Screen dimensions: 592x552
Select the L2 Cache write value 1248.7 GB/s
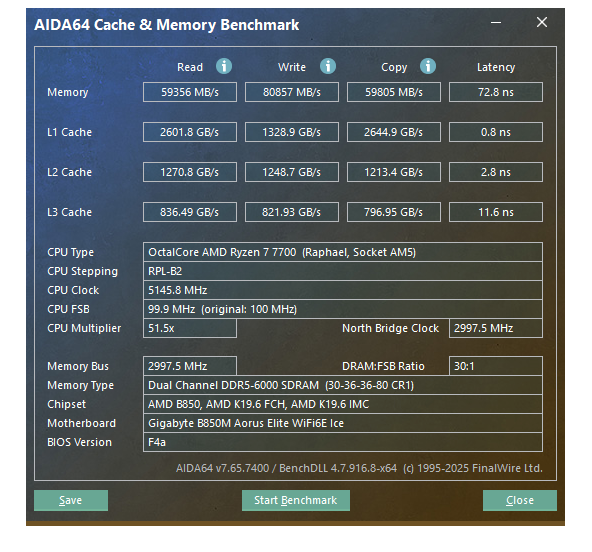(292, 172)
